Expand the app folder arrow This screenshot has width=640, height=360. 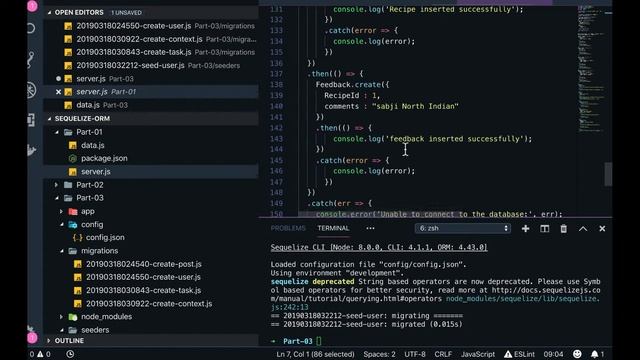click(x=62, y=211)
